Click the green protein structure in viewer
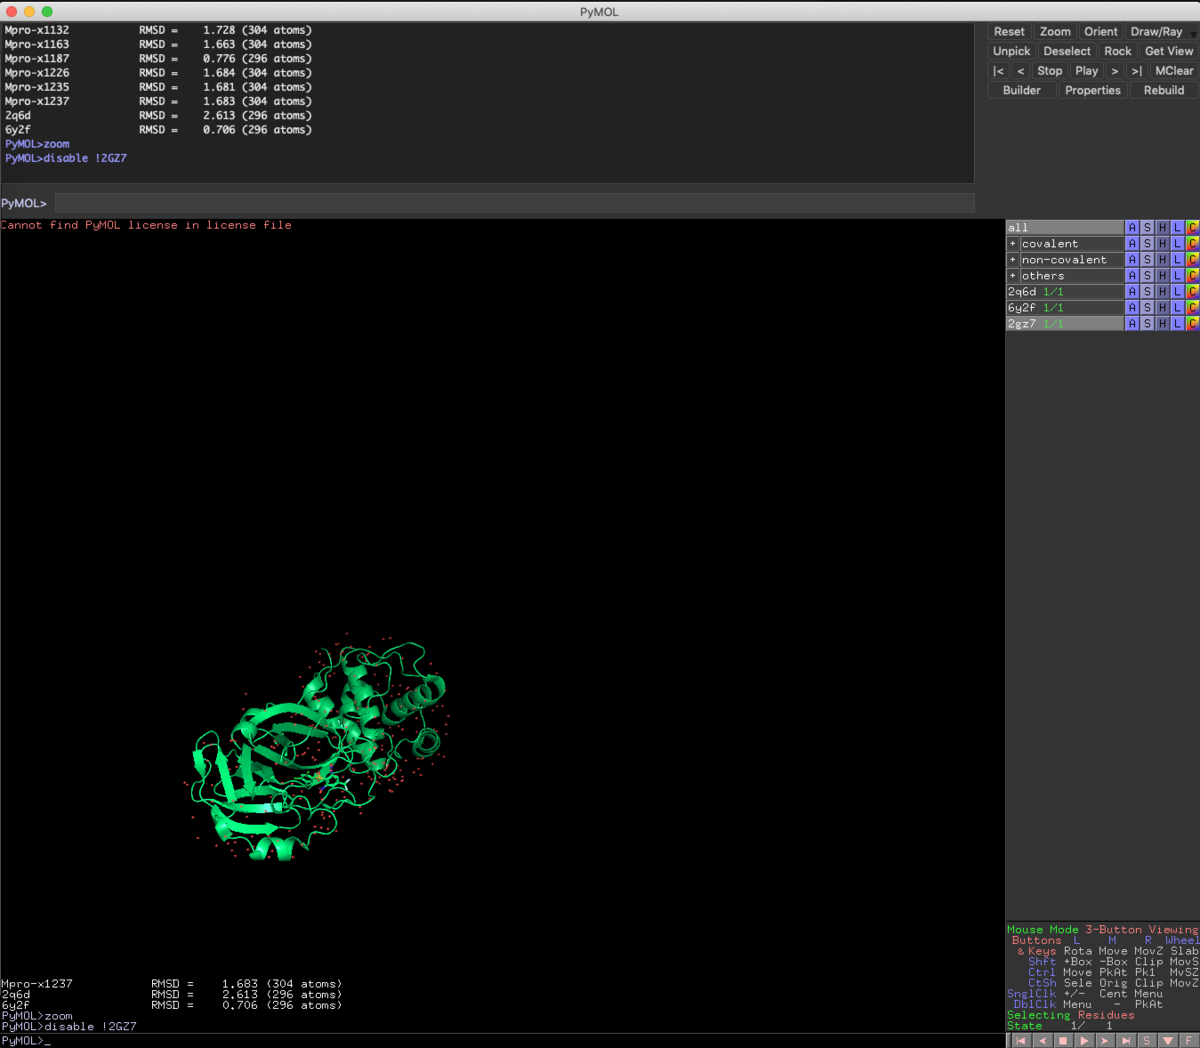This screenshot has width=1200, height=1048. [x=317, y=748]
